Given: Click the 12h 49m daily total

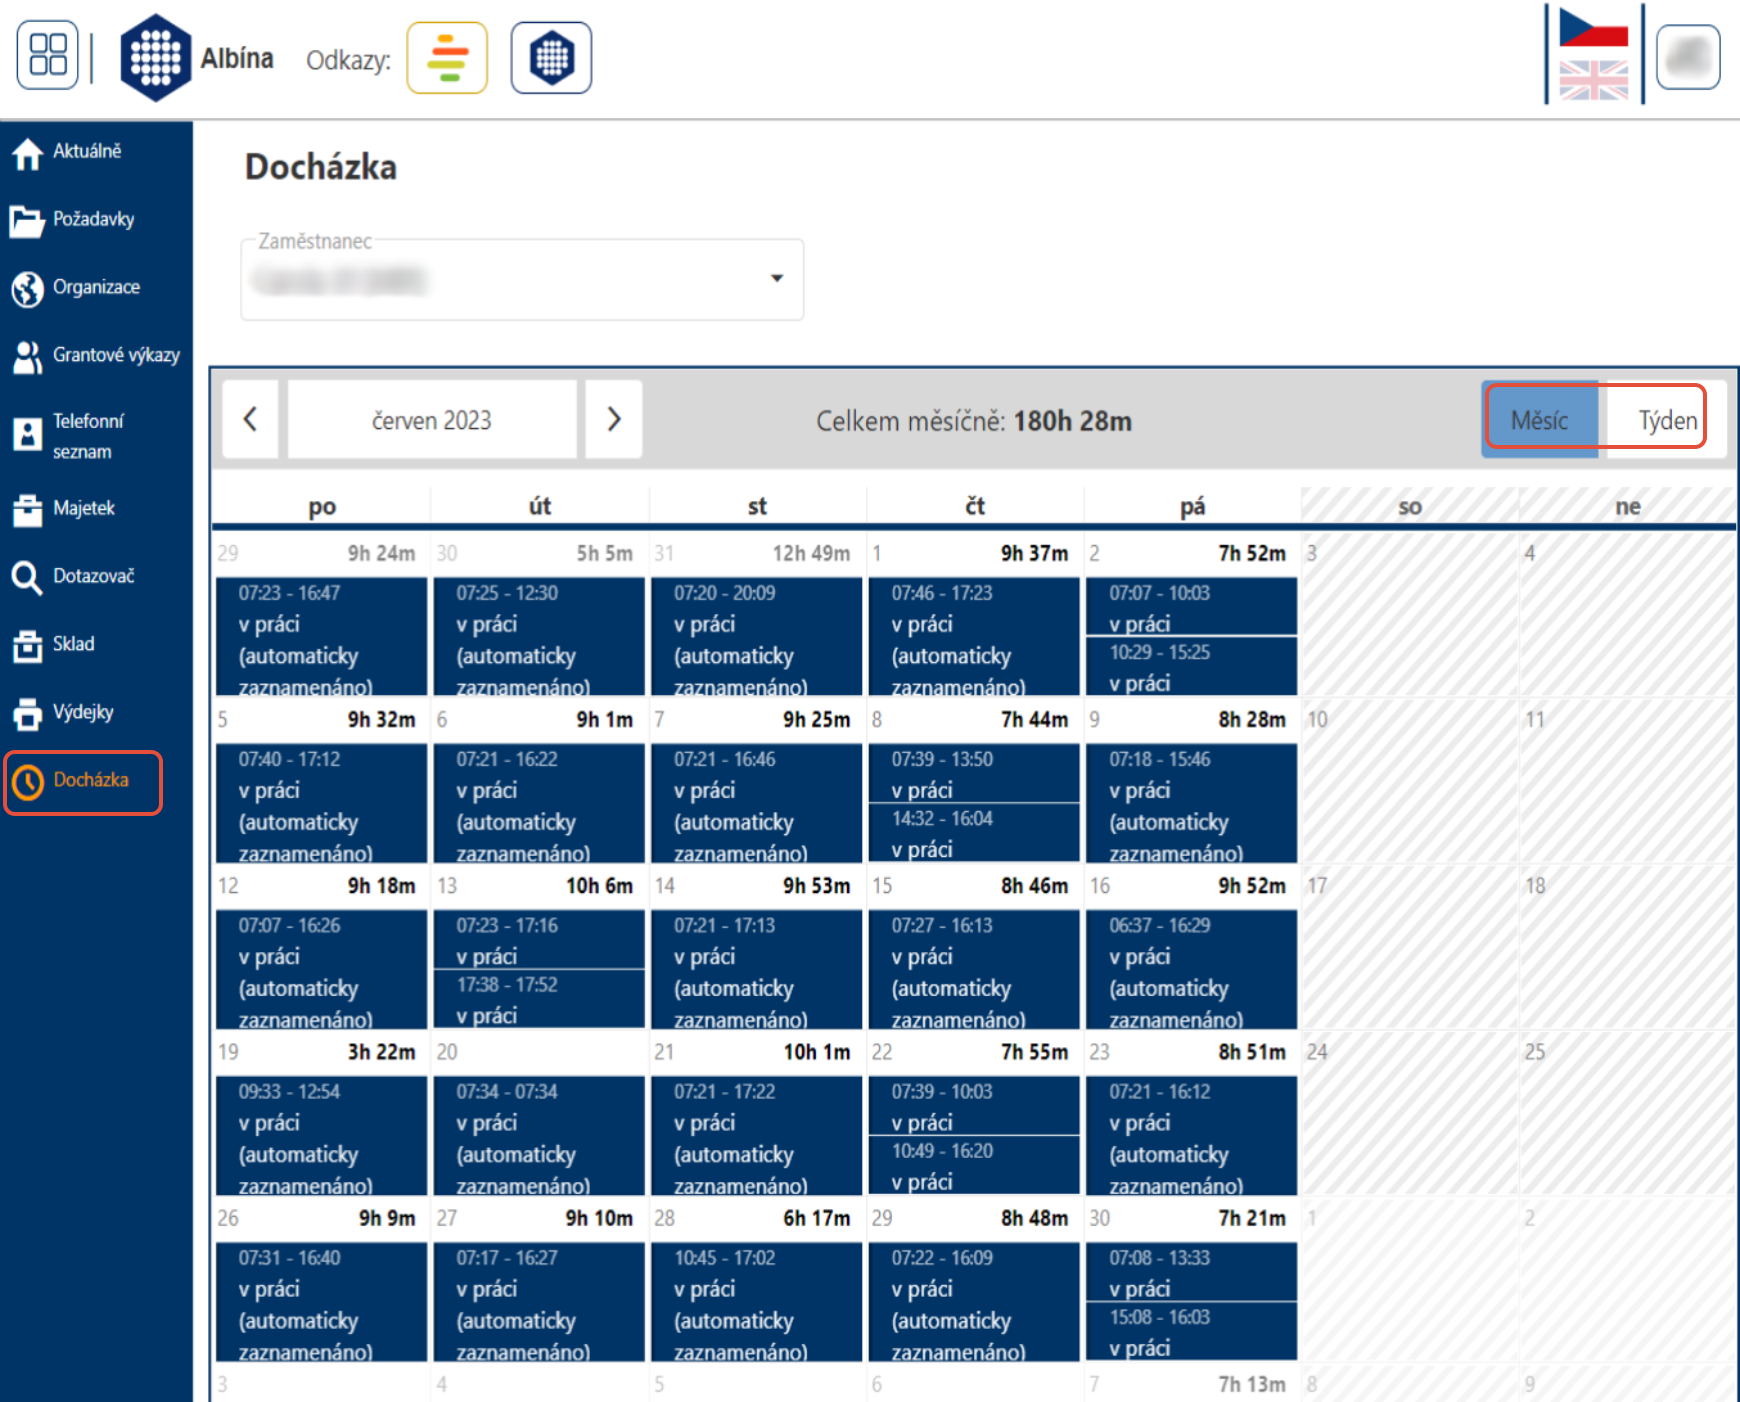Looking at the screenshot, I should (811, 553).
